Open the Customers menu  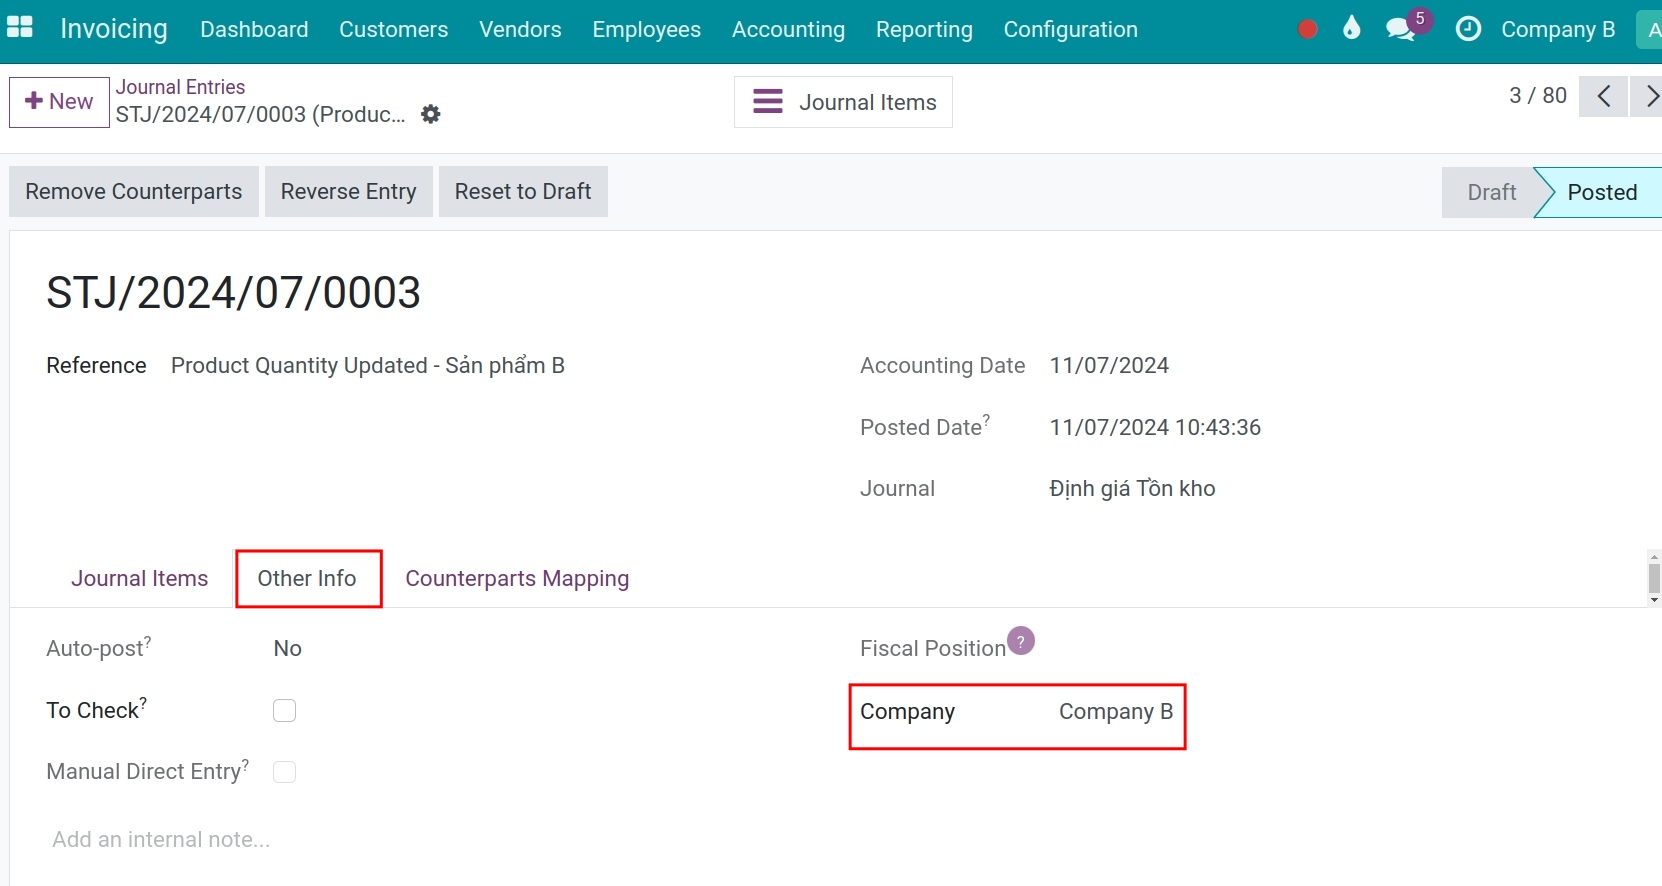click(x=394, y=29)
